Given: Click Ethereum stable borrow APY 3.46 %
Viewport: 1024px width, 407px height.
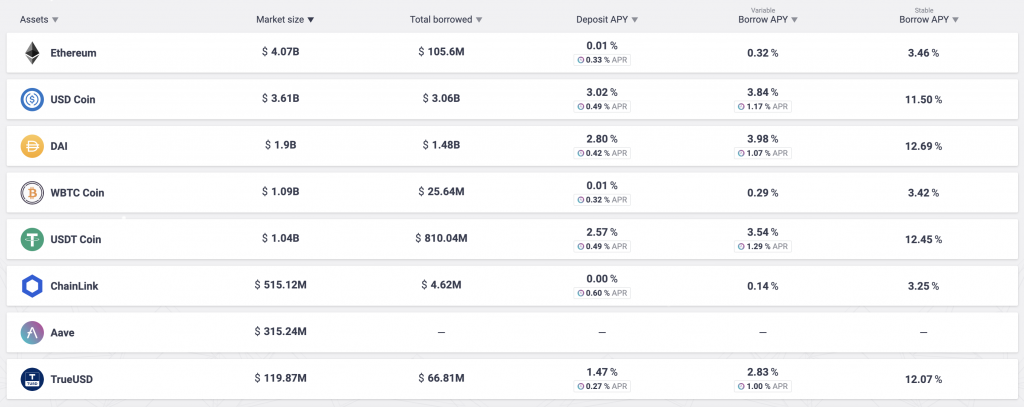Looking at the screenshot, I should point(923,53).
